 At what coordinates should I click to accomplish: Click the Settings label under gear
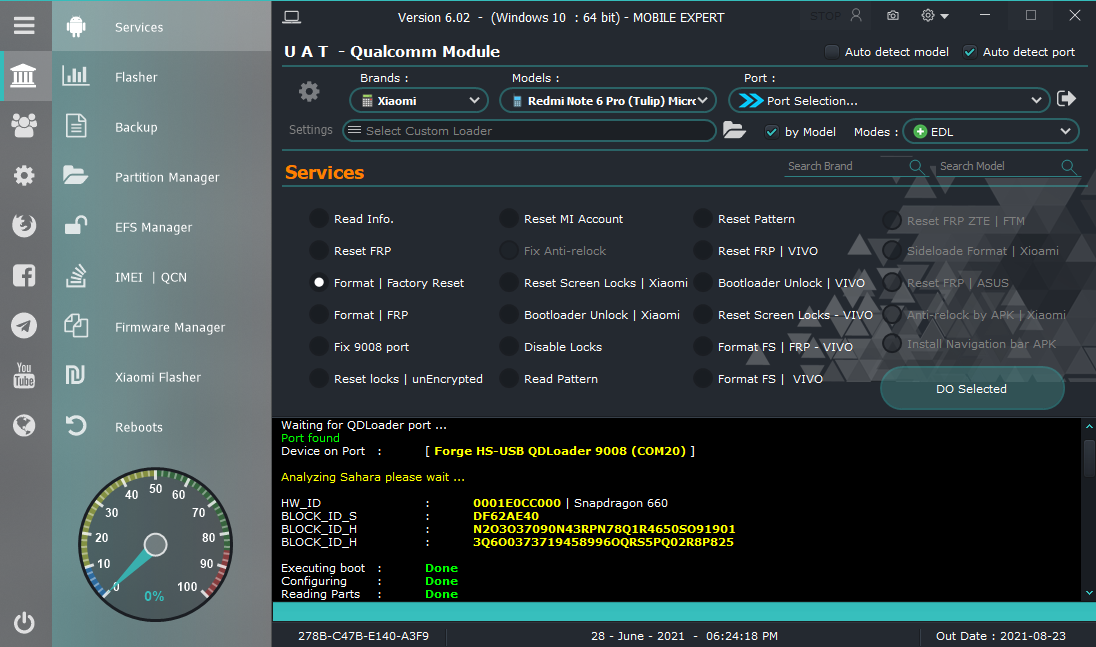click(x=311, y=129)
